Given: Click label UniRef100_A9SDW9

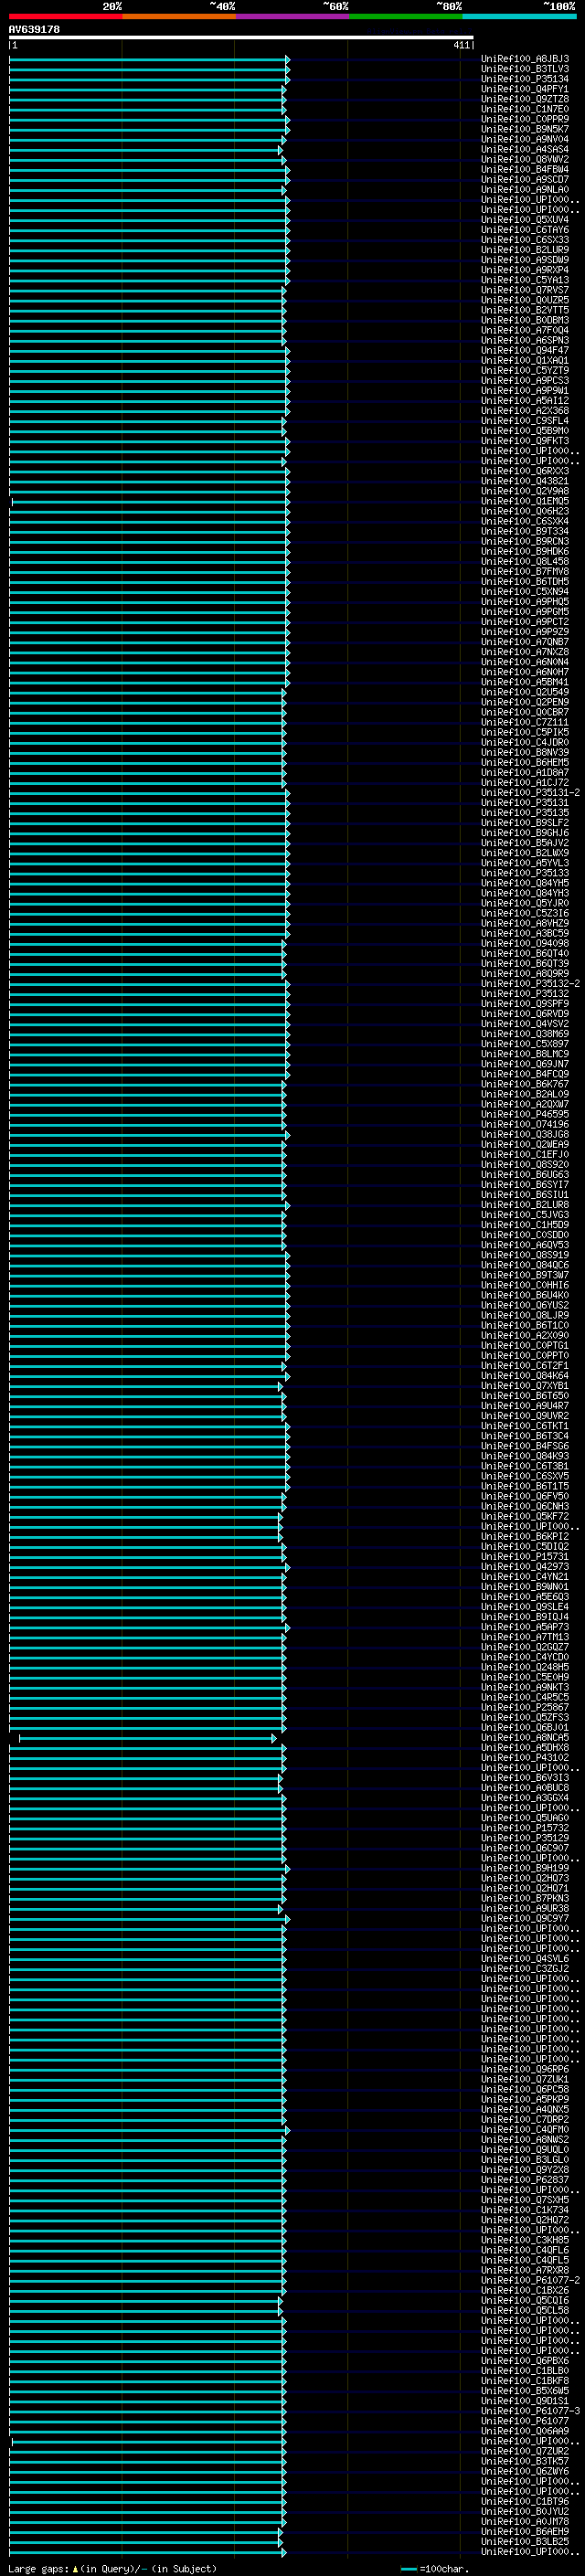Looking at the screenshot, I should coord(525,260).
